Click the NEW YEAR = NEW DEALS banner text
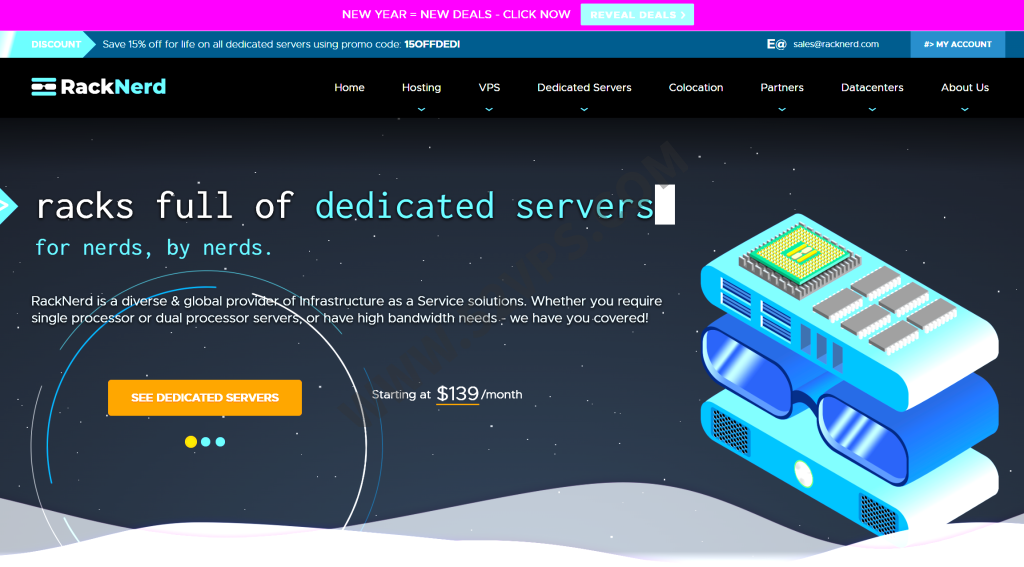This screenshot has width=1024, height=567. 456,14
